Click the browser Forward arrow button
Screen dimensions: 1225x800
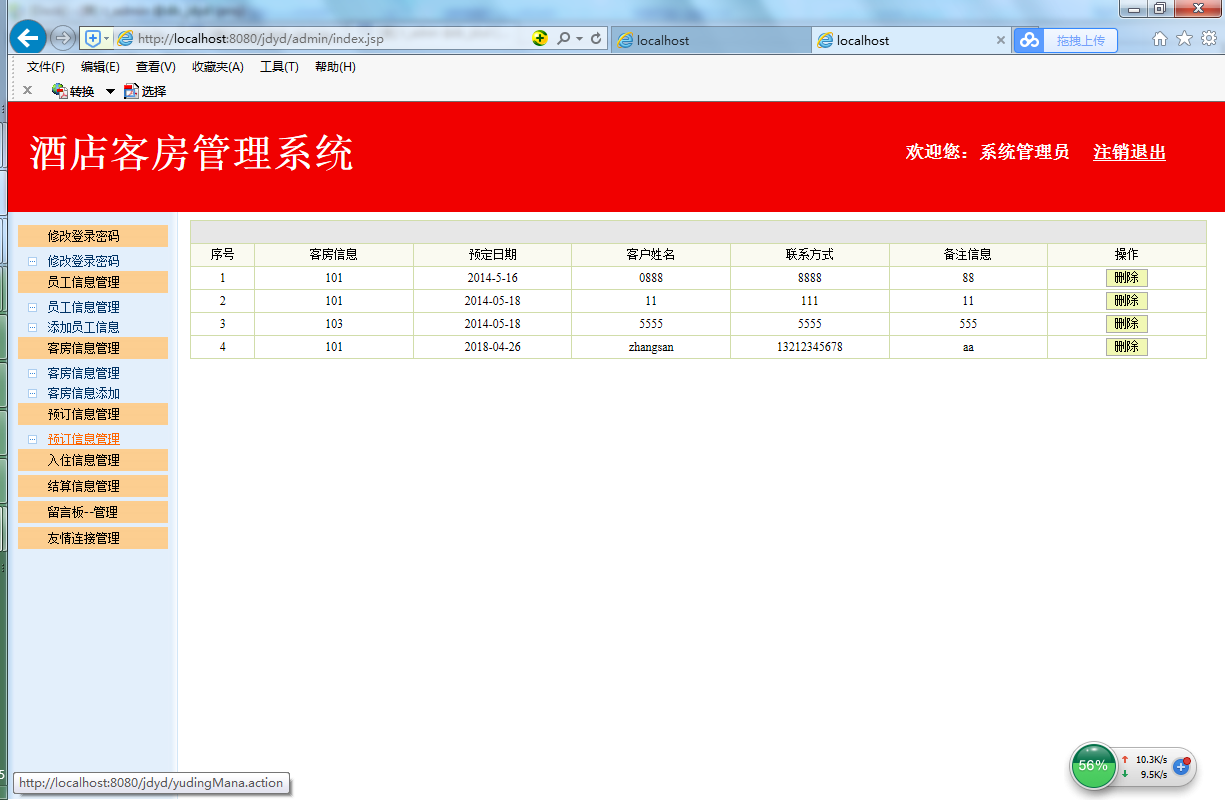63,39
